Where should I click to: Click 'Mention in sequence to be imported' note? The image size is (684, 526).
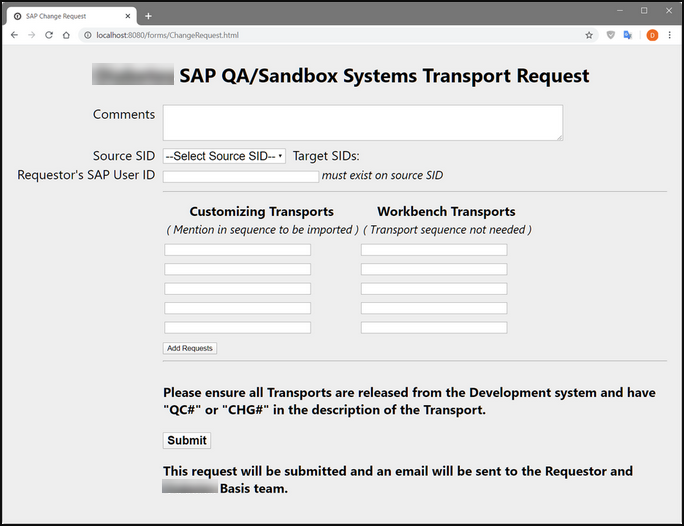point(263,230)
